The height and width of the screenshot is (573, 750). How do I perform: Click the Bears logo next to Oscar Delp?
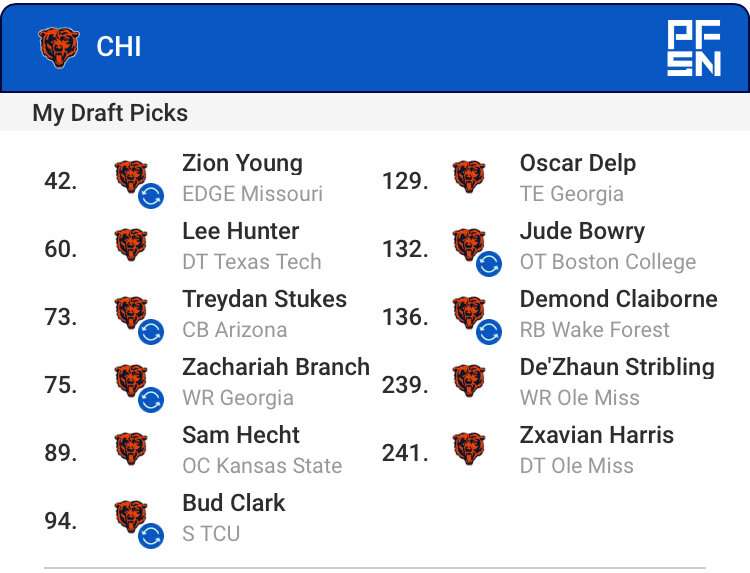[469, 177]
